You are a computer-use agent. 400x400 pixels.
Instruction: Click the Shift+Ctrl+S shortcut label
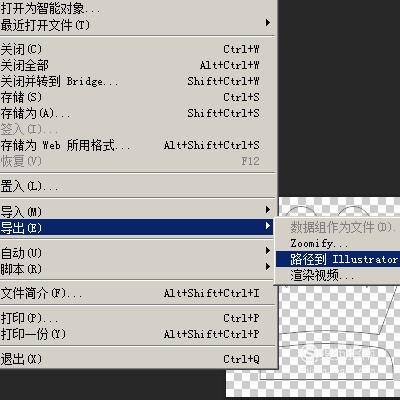(x=223, y=113)
